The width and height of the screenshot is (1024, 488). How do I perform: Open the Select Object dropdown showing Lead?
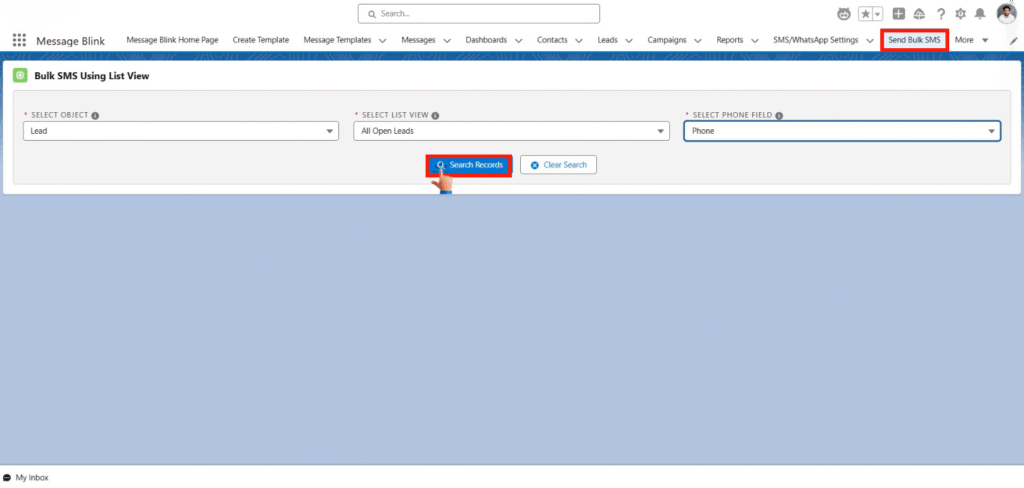[181, 131]
